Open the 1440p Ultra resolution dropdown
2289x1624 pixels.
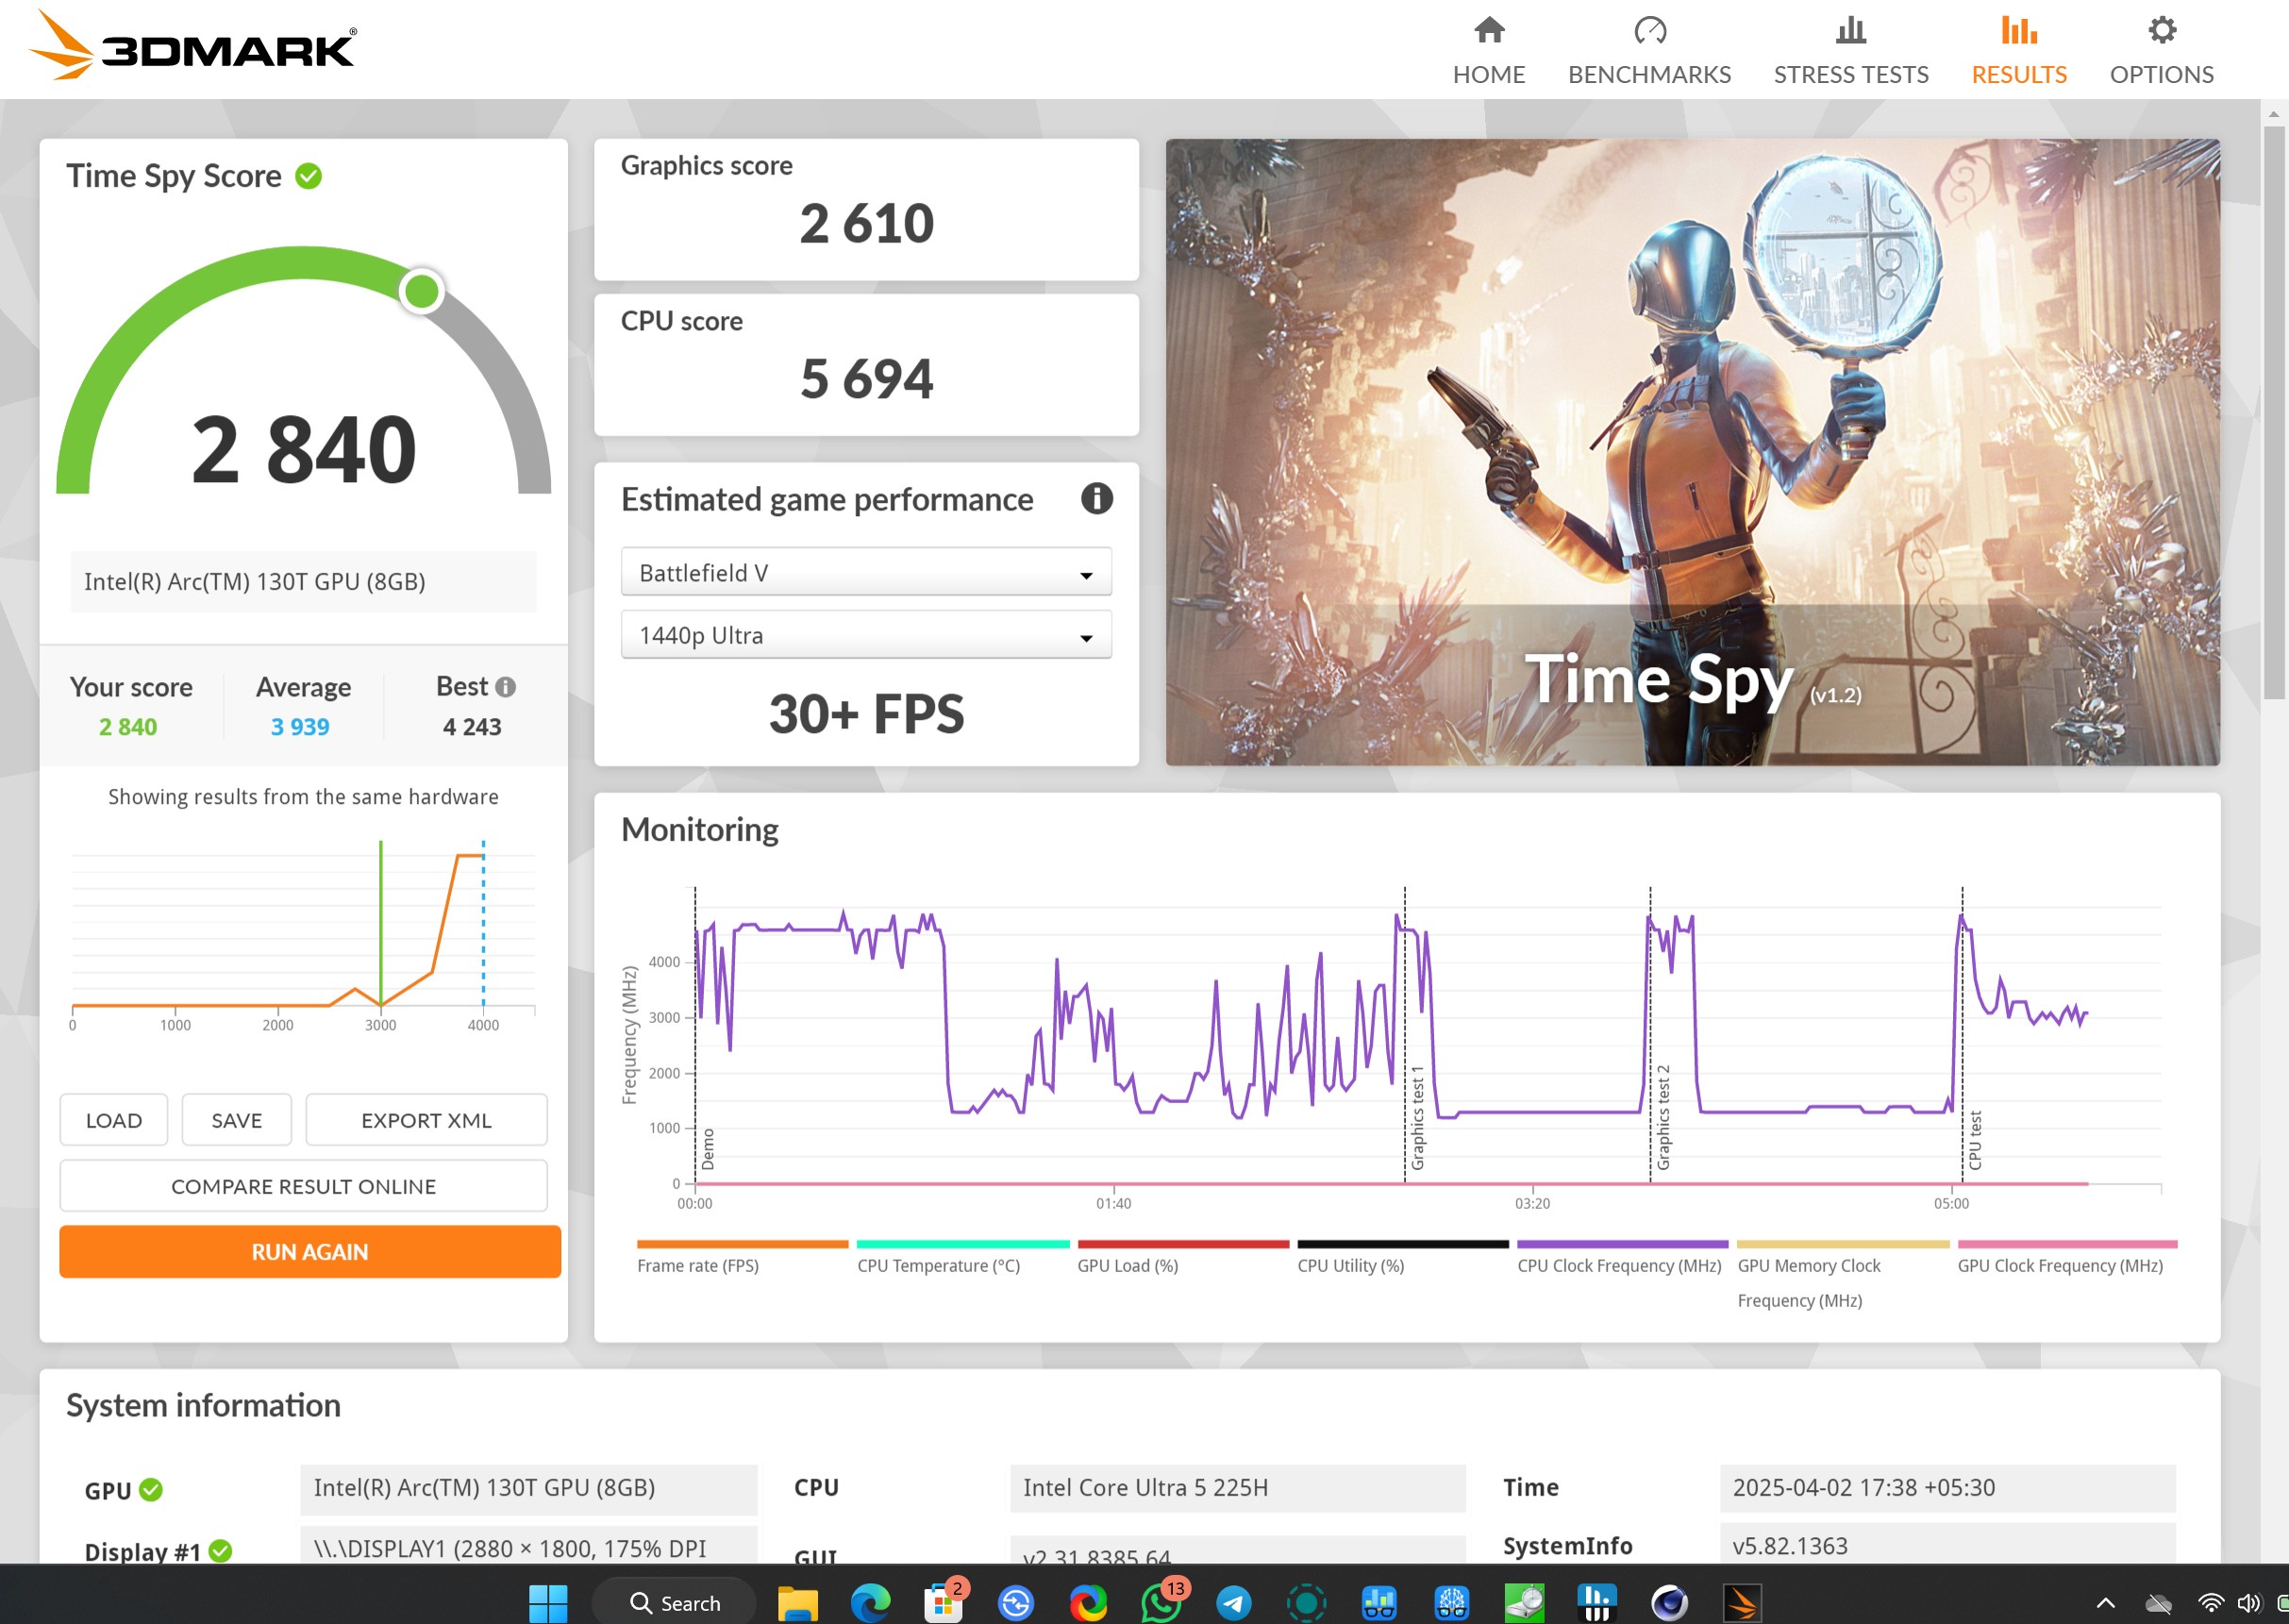click(866, 635)
